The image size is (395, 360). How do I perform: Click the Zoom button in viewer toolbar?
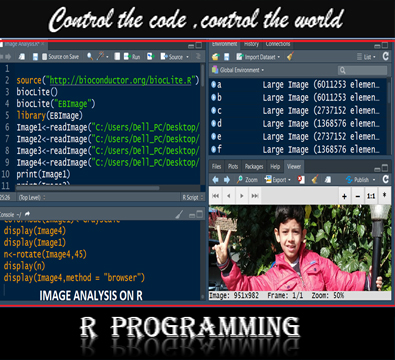(247, 180)
